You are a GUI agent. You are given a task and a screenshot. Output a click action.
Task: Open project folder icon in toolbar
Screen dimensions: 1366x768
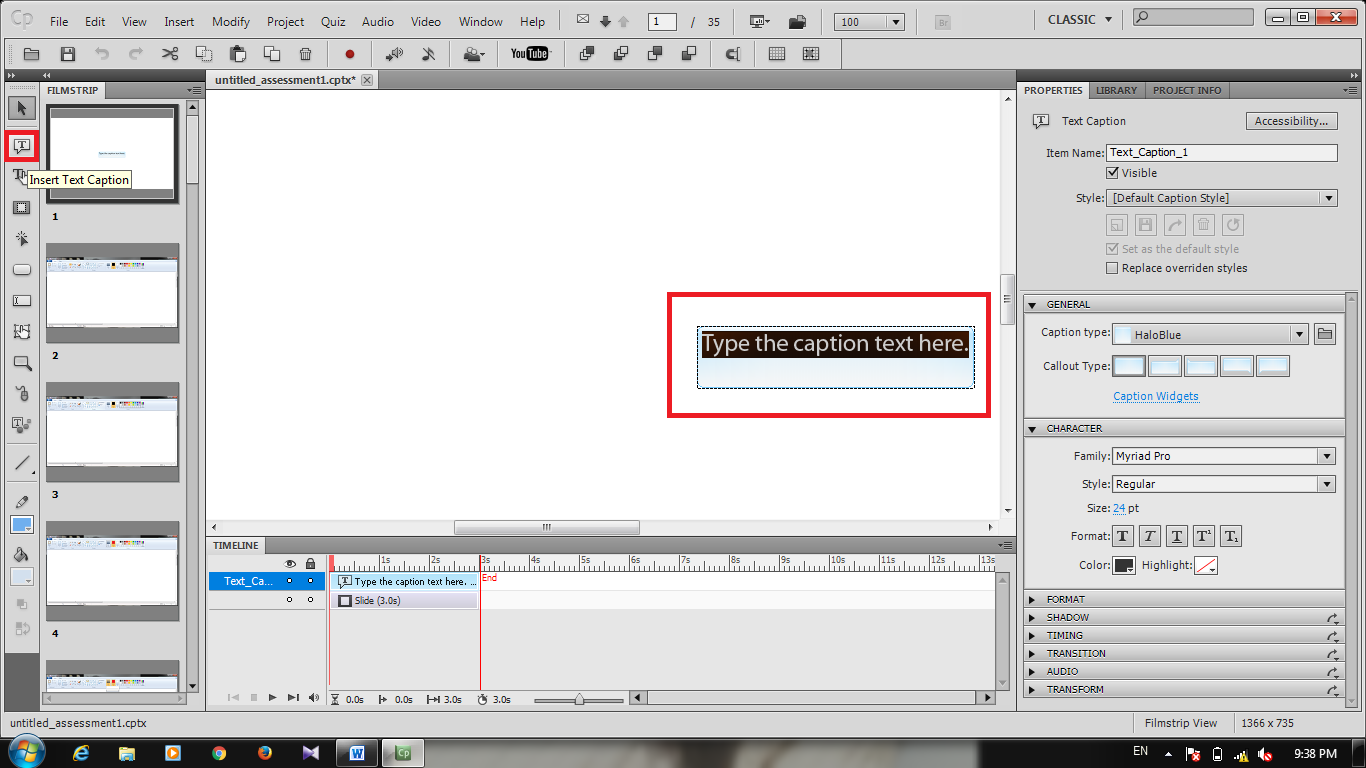pos(32,54)
